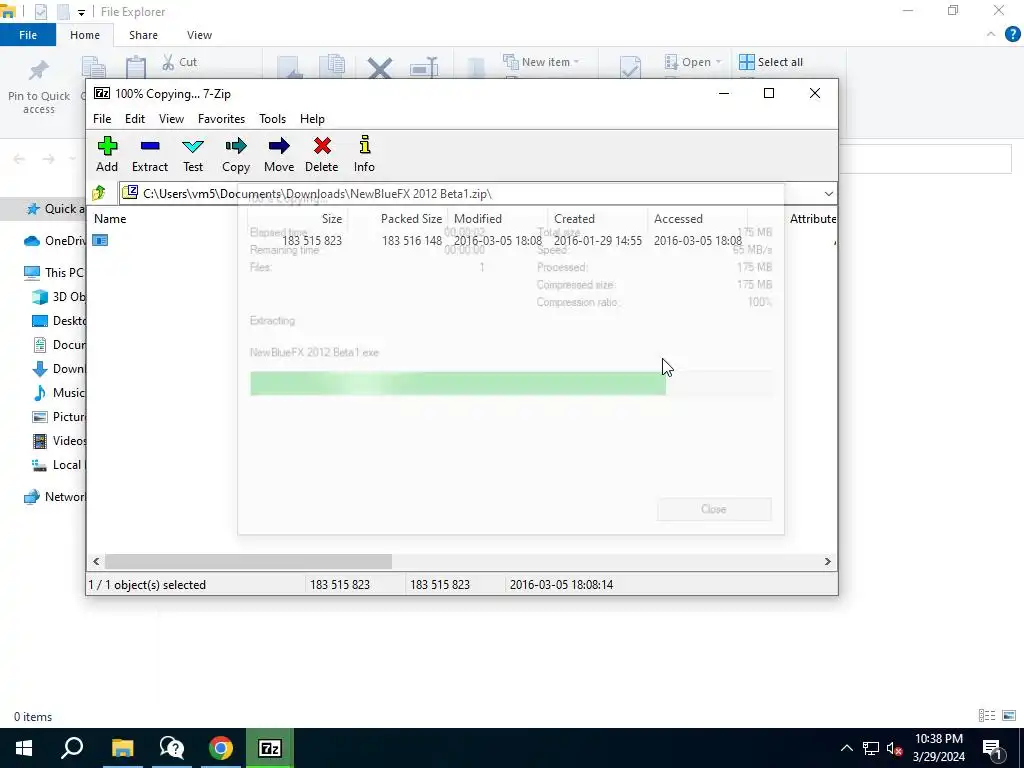Click the 7-Zip address path field
Image resolution: width=1024 pixels, height=768 pixels.
(470, 194)
